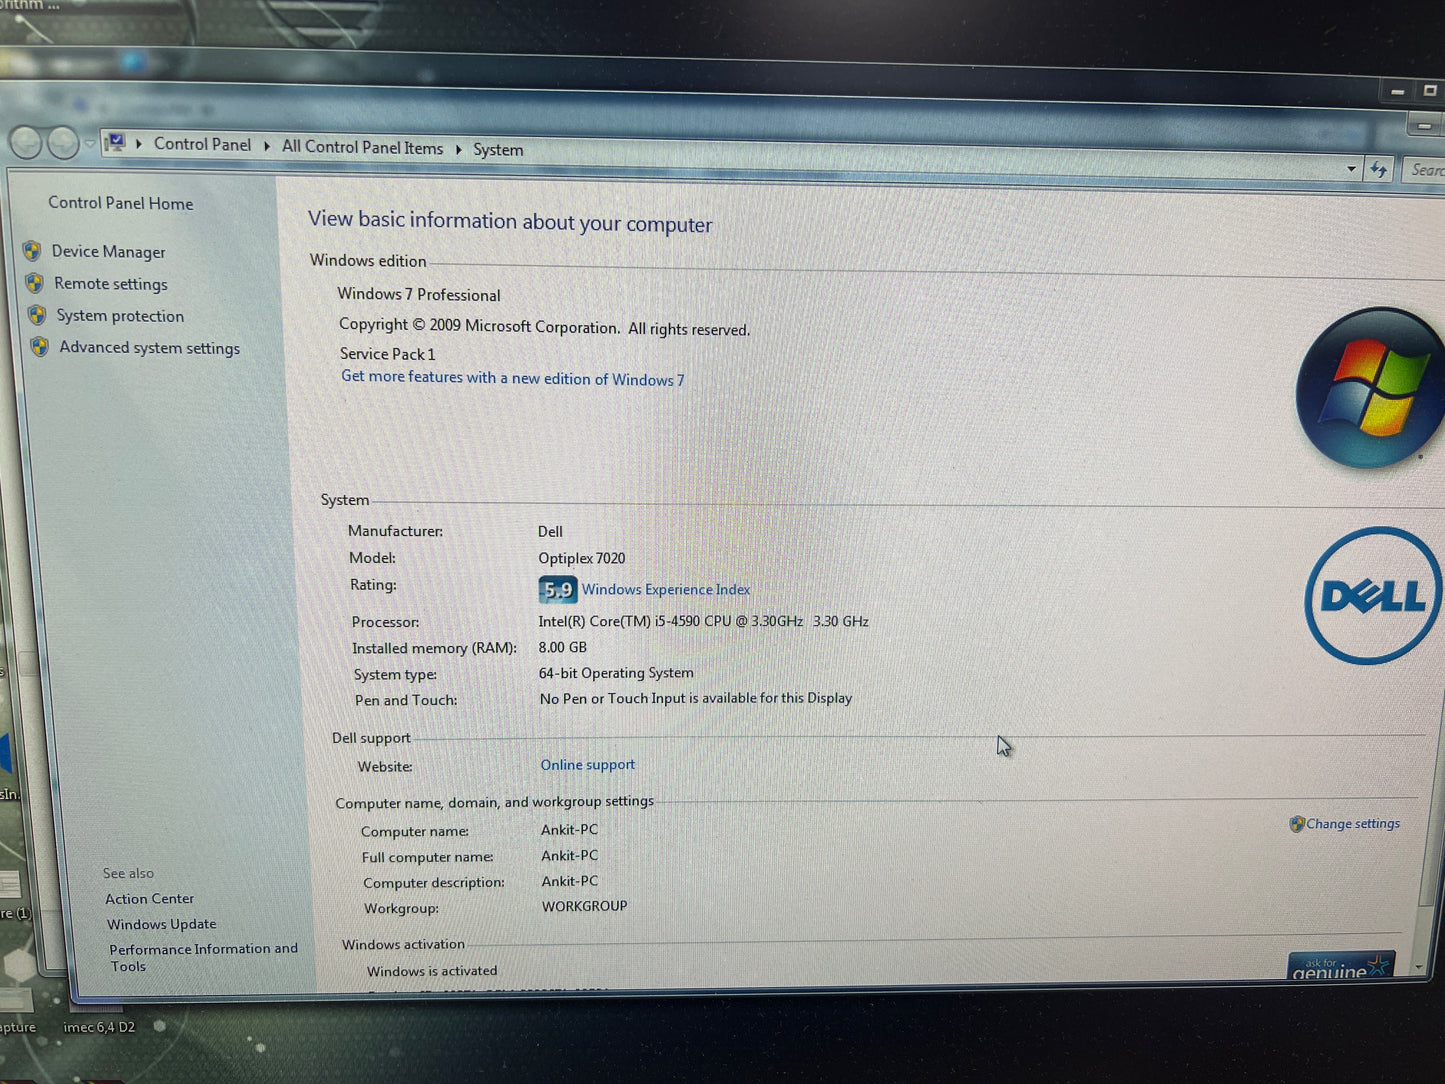This screenshot has width=1445, height=1084.
Task: Click Get more features with new edition link
Action: click(512, 378)
